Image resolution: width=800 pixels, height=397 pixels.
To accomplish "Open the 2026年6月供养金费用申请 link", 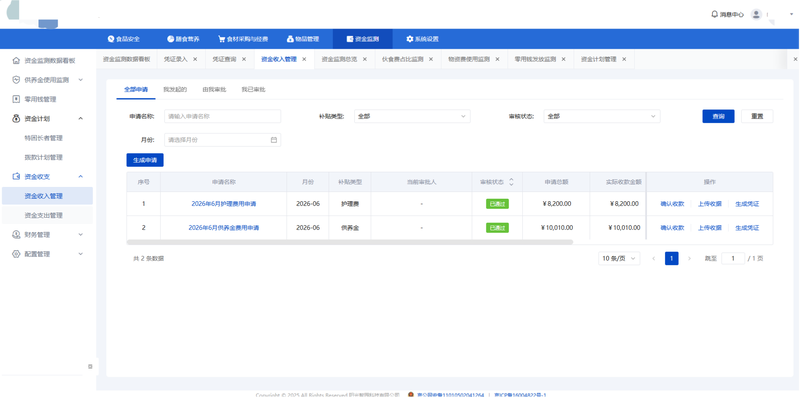I will (223, 228).
